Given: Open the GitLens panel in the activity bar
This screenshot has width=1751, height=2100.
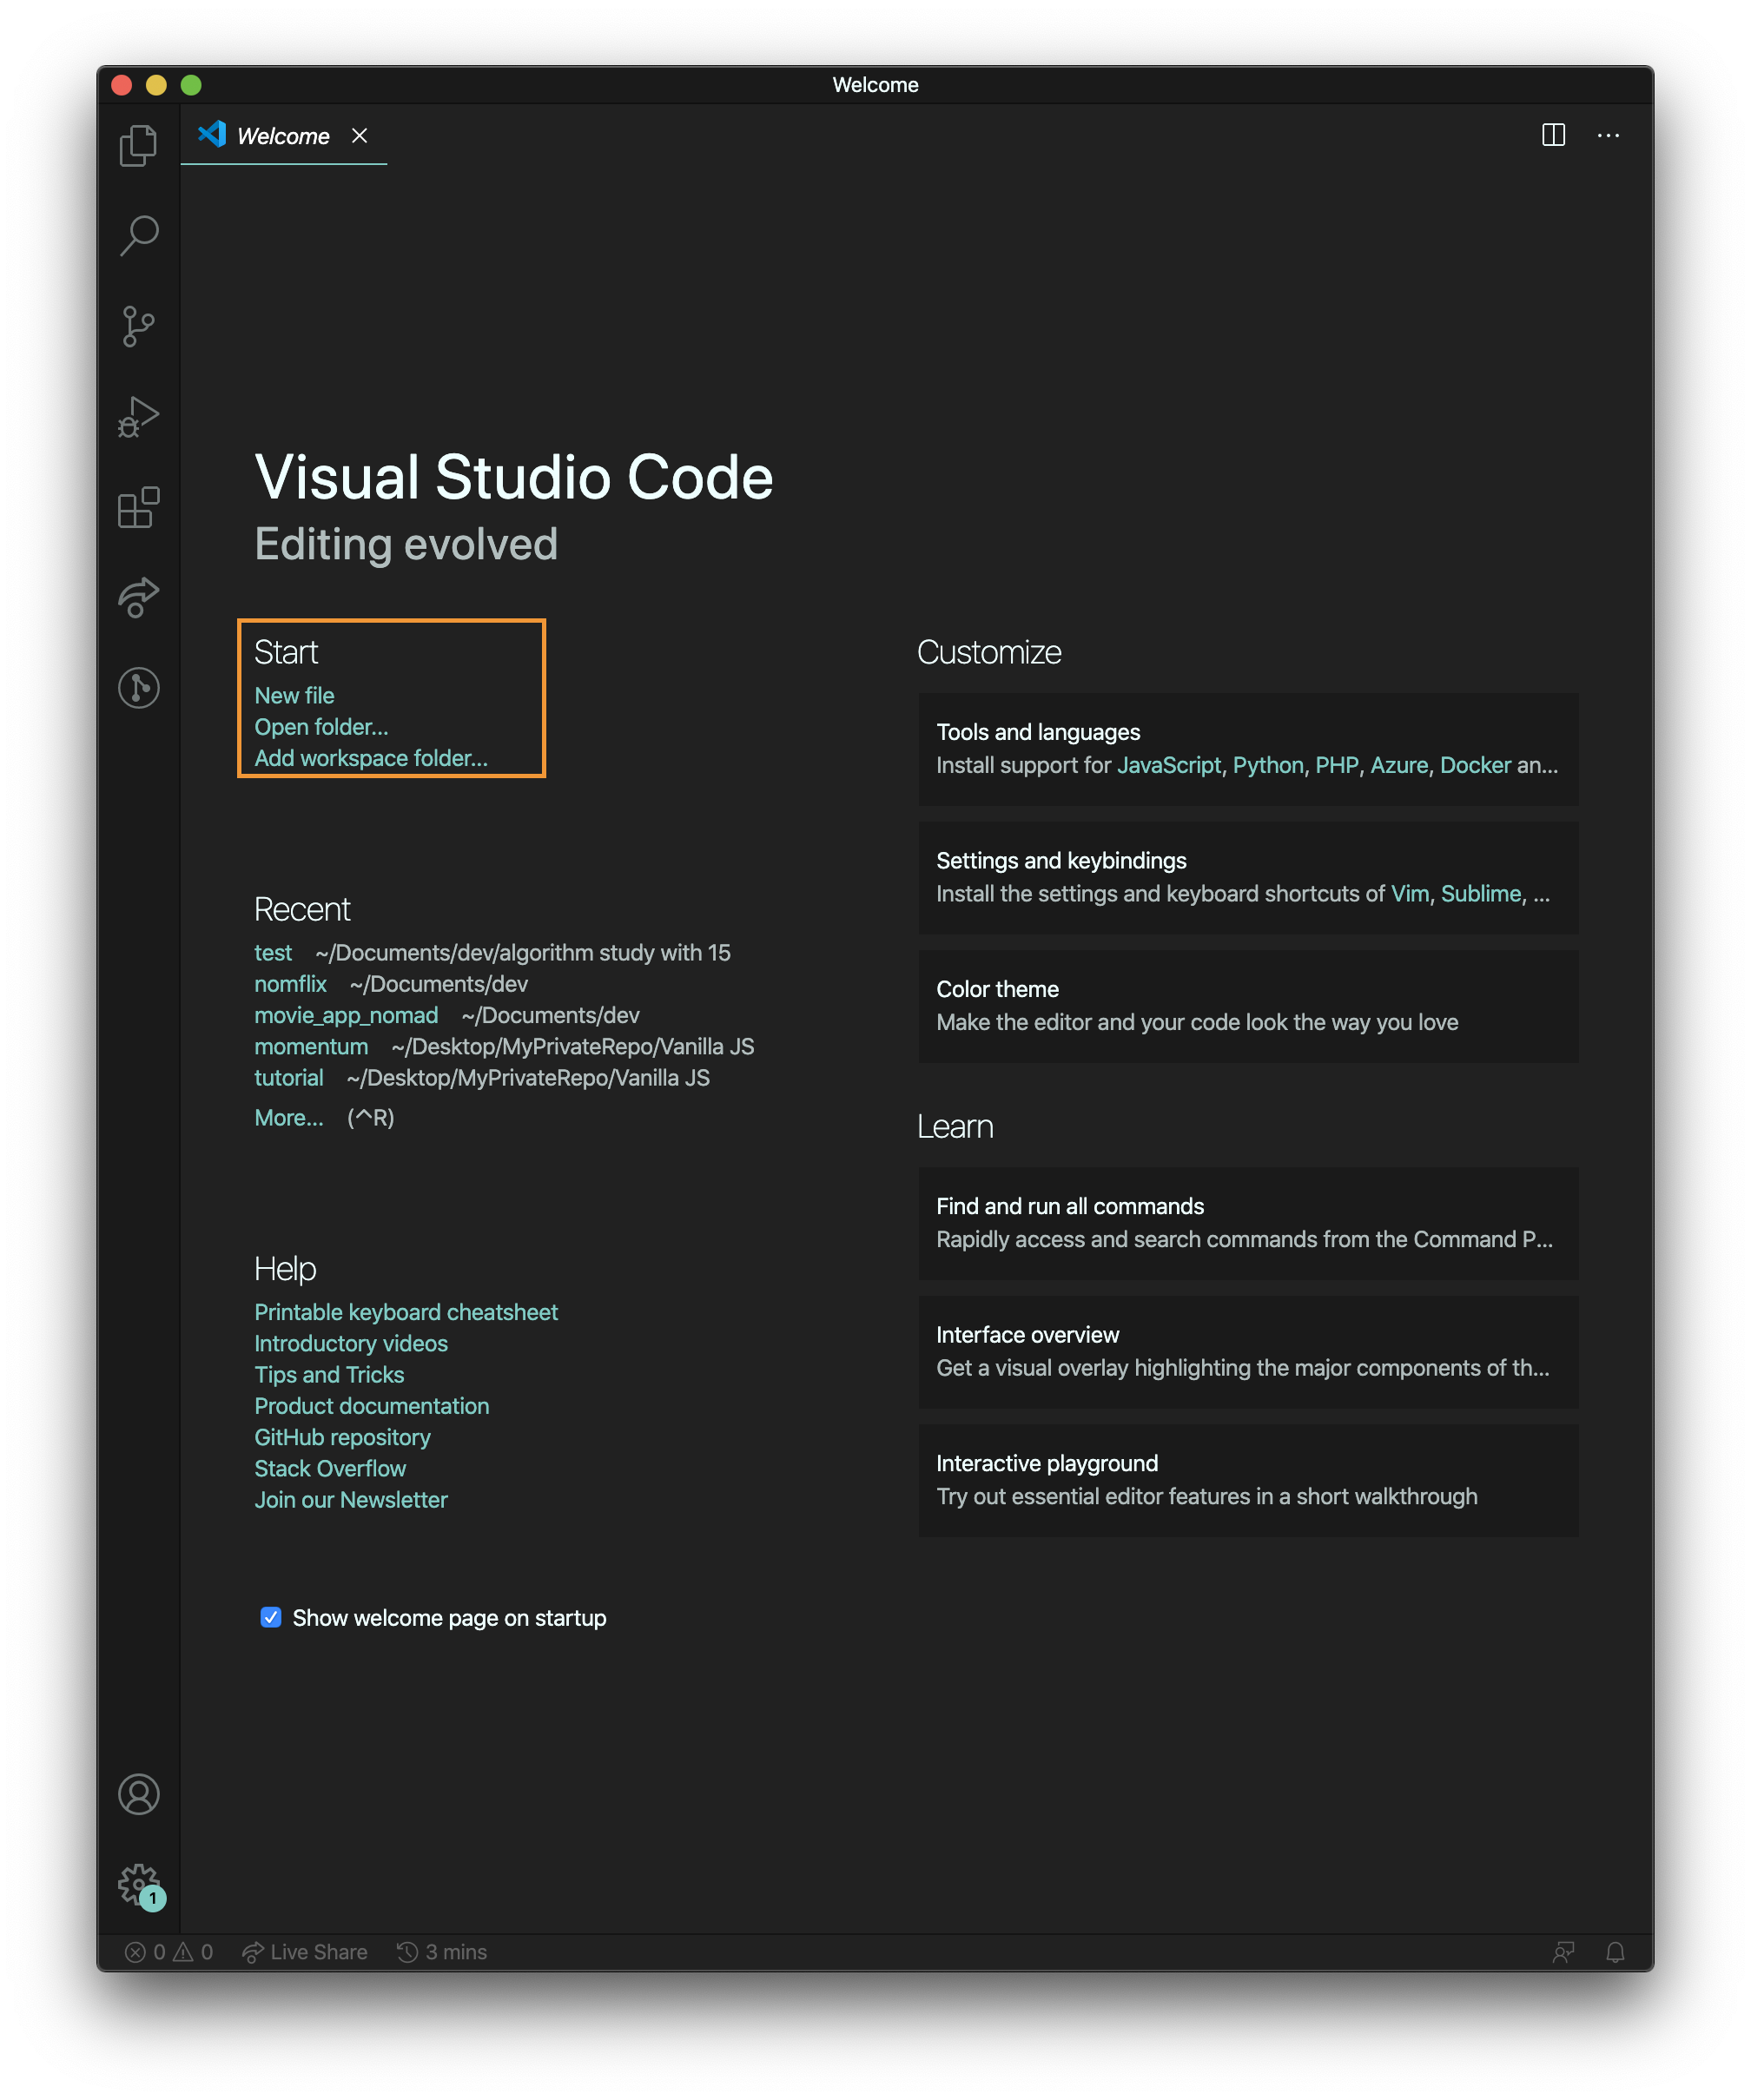Looking at the screenshot, I should [138, 688].
